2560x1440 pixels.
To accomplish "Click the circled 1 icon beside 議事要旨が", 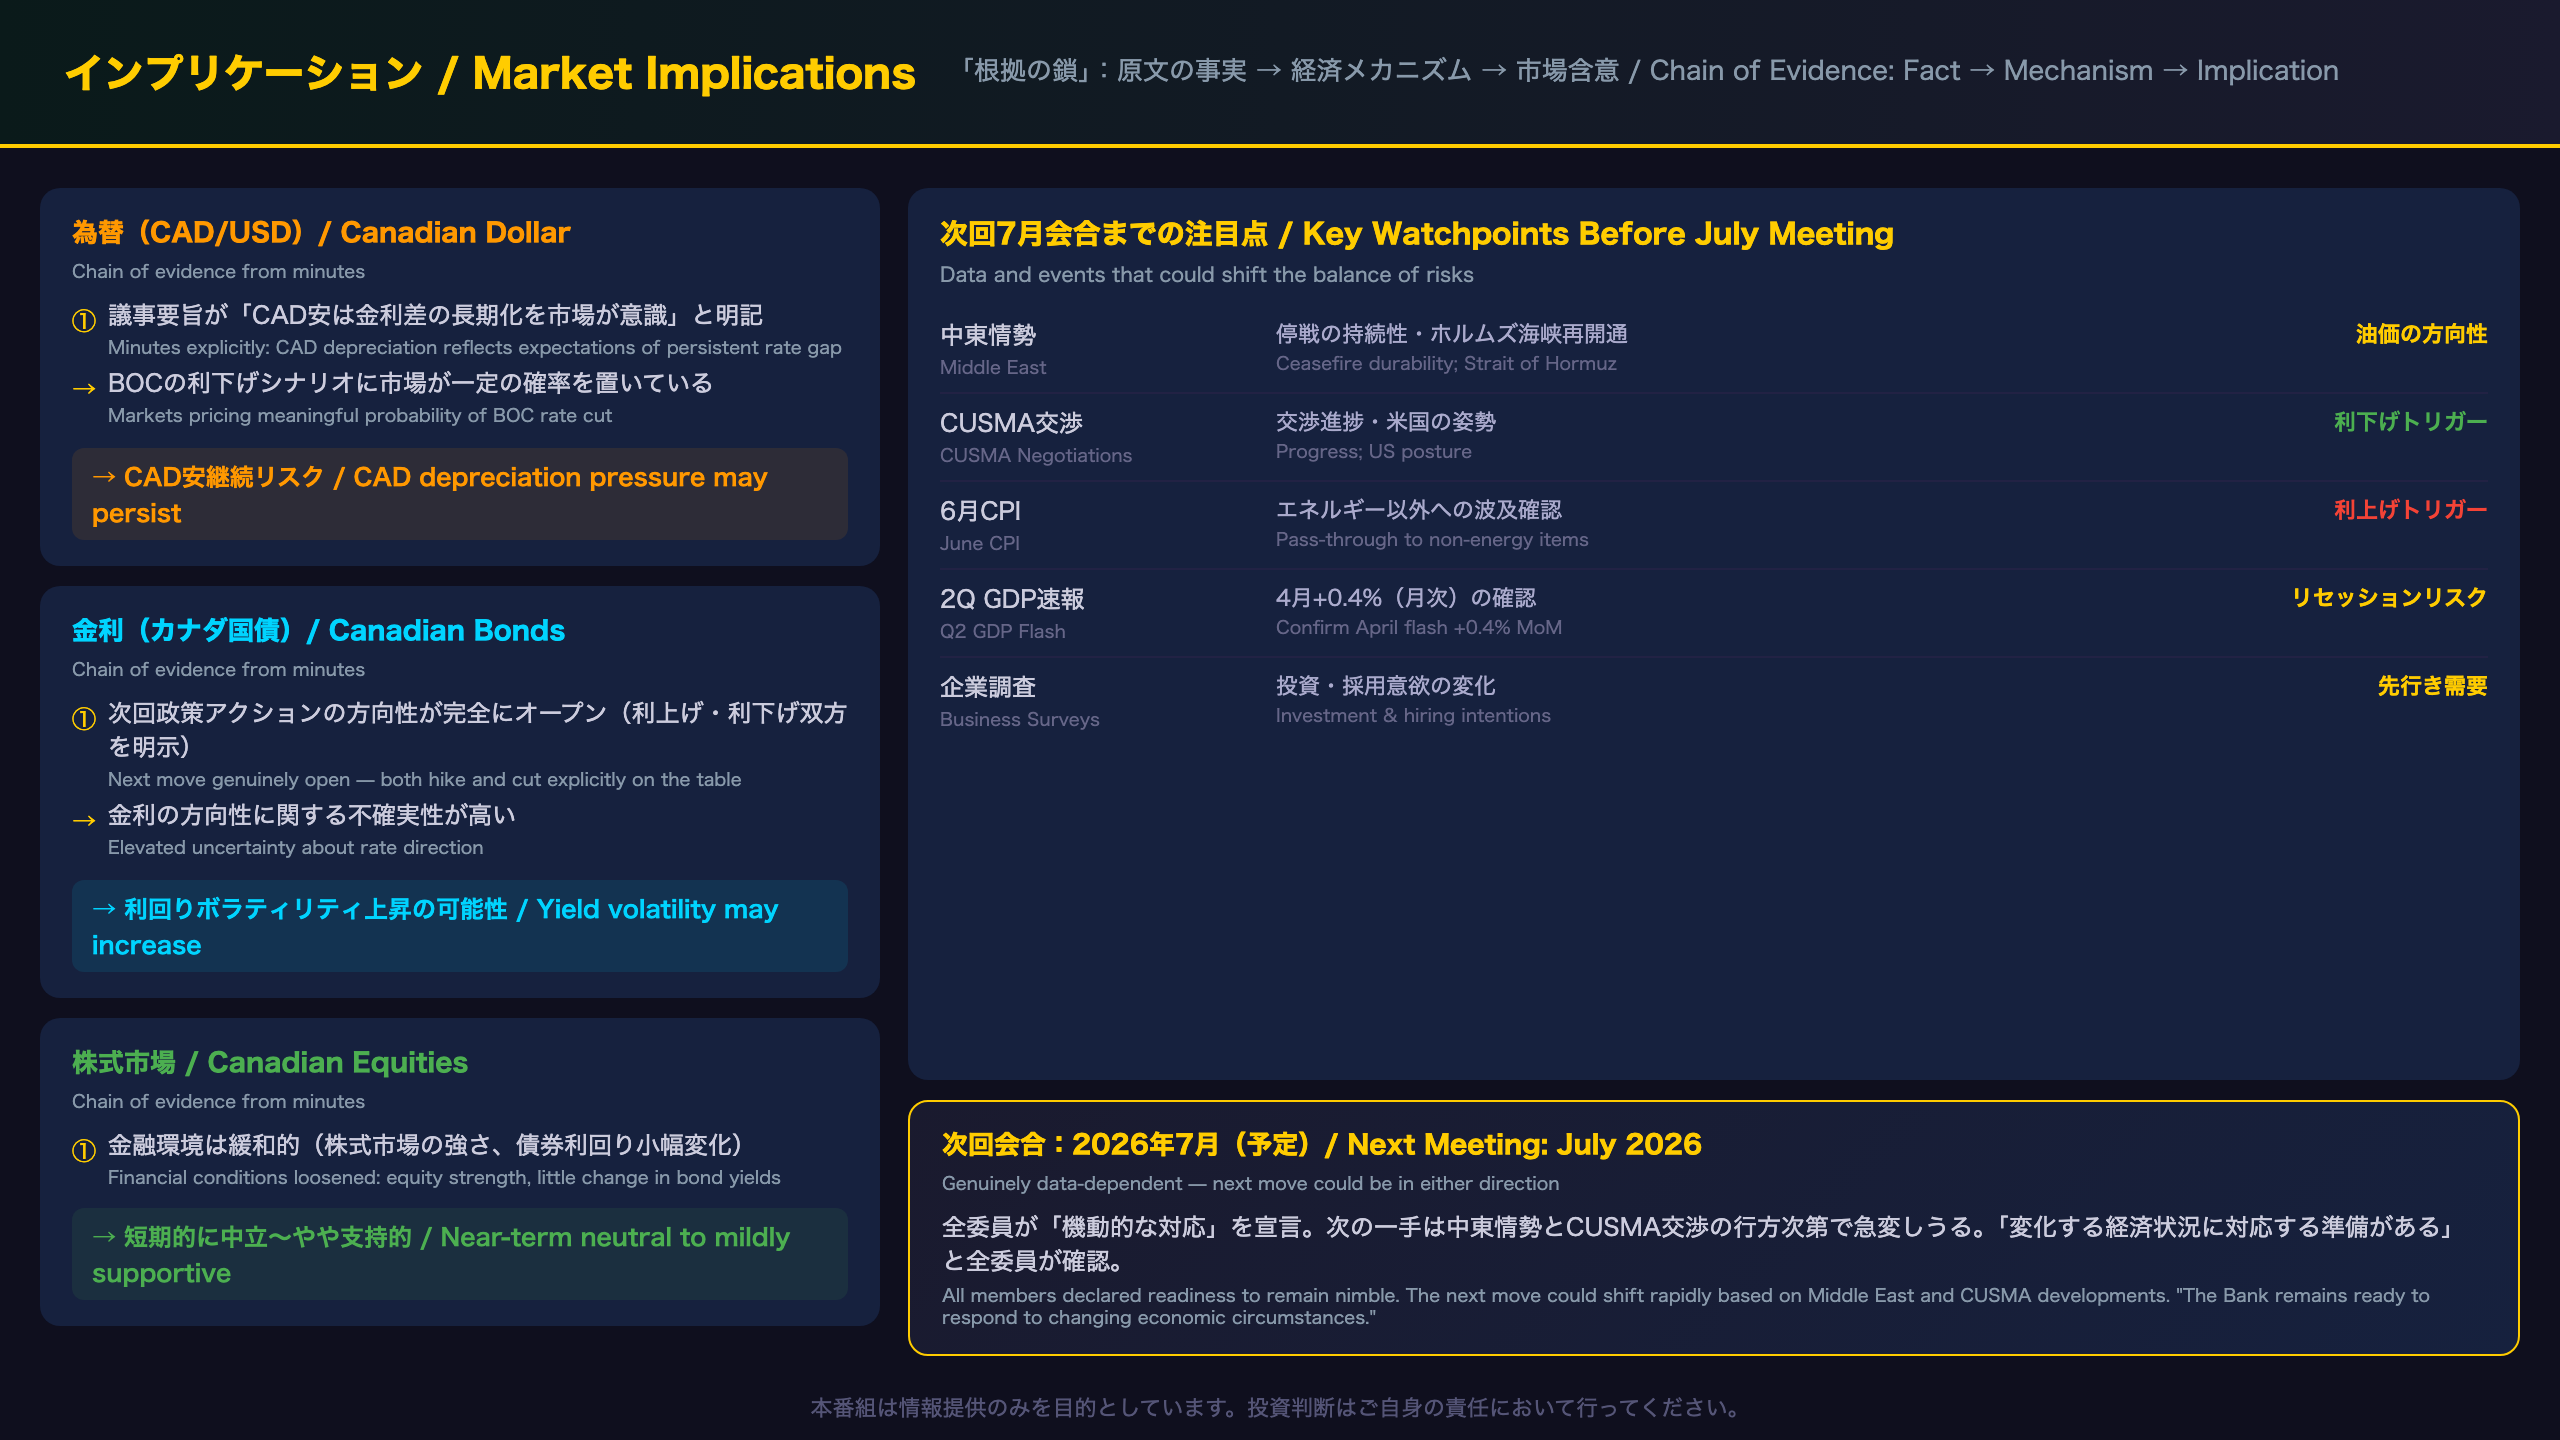I will pyautogui.click(x=84, y=320).
